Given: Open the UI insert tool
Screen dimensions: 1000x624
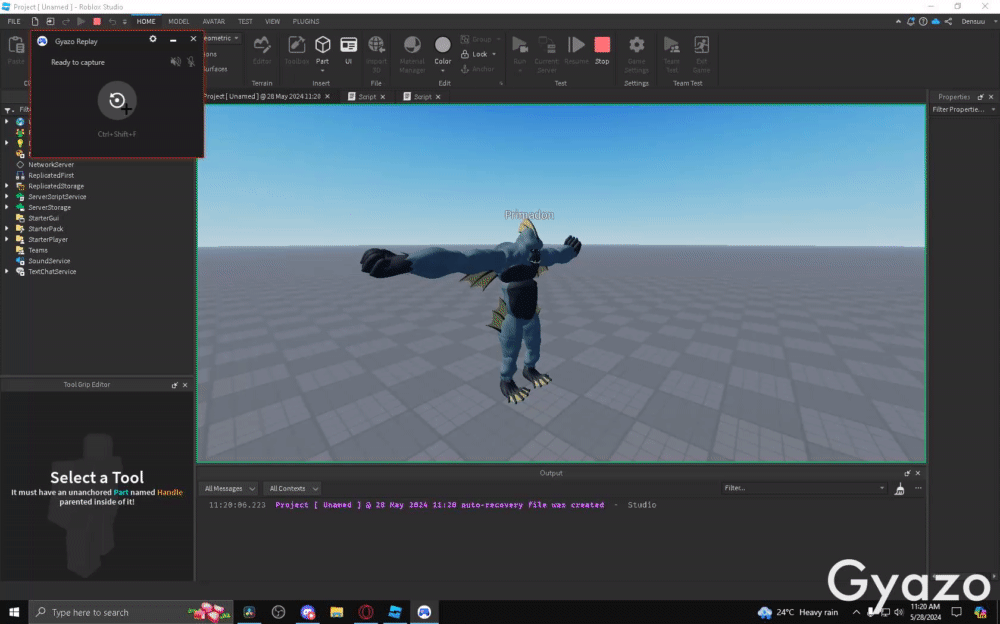Looking at the screenshot, I should point(348,50).
